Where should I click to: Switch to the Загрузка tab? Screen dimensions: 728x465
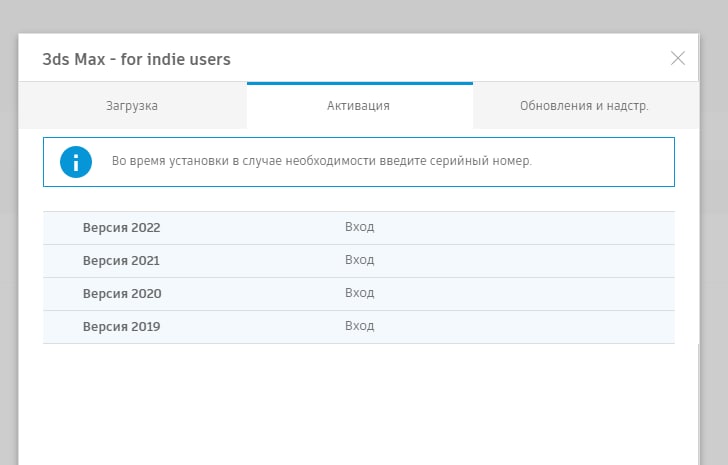[132, 106]
